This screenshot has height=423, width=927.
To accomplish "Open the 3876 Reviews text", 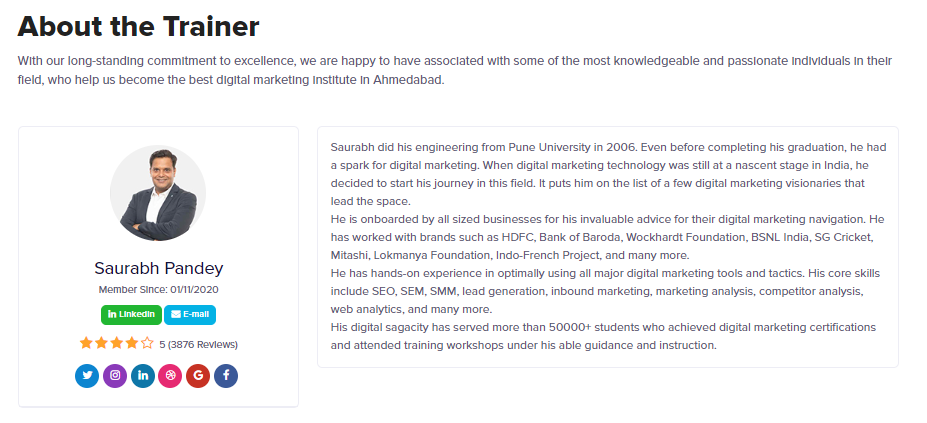I will [x=203, y=344].
